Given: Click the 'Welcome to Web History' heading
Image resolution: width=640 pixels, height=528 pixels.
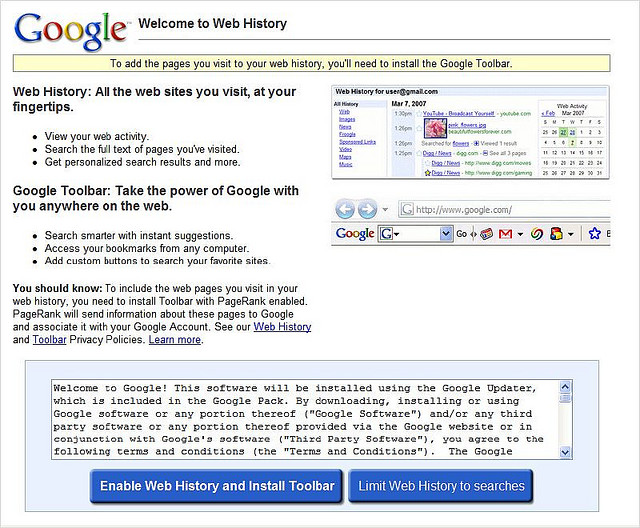Looking at the screenshot, I should click(x=212, y=23).
